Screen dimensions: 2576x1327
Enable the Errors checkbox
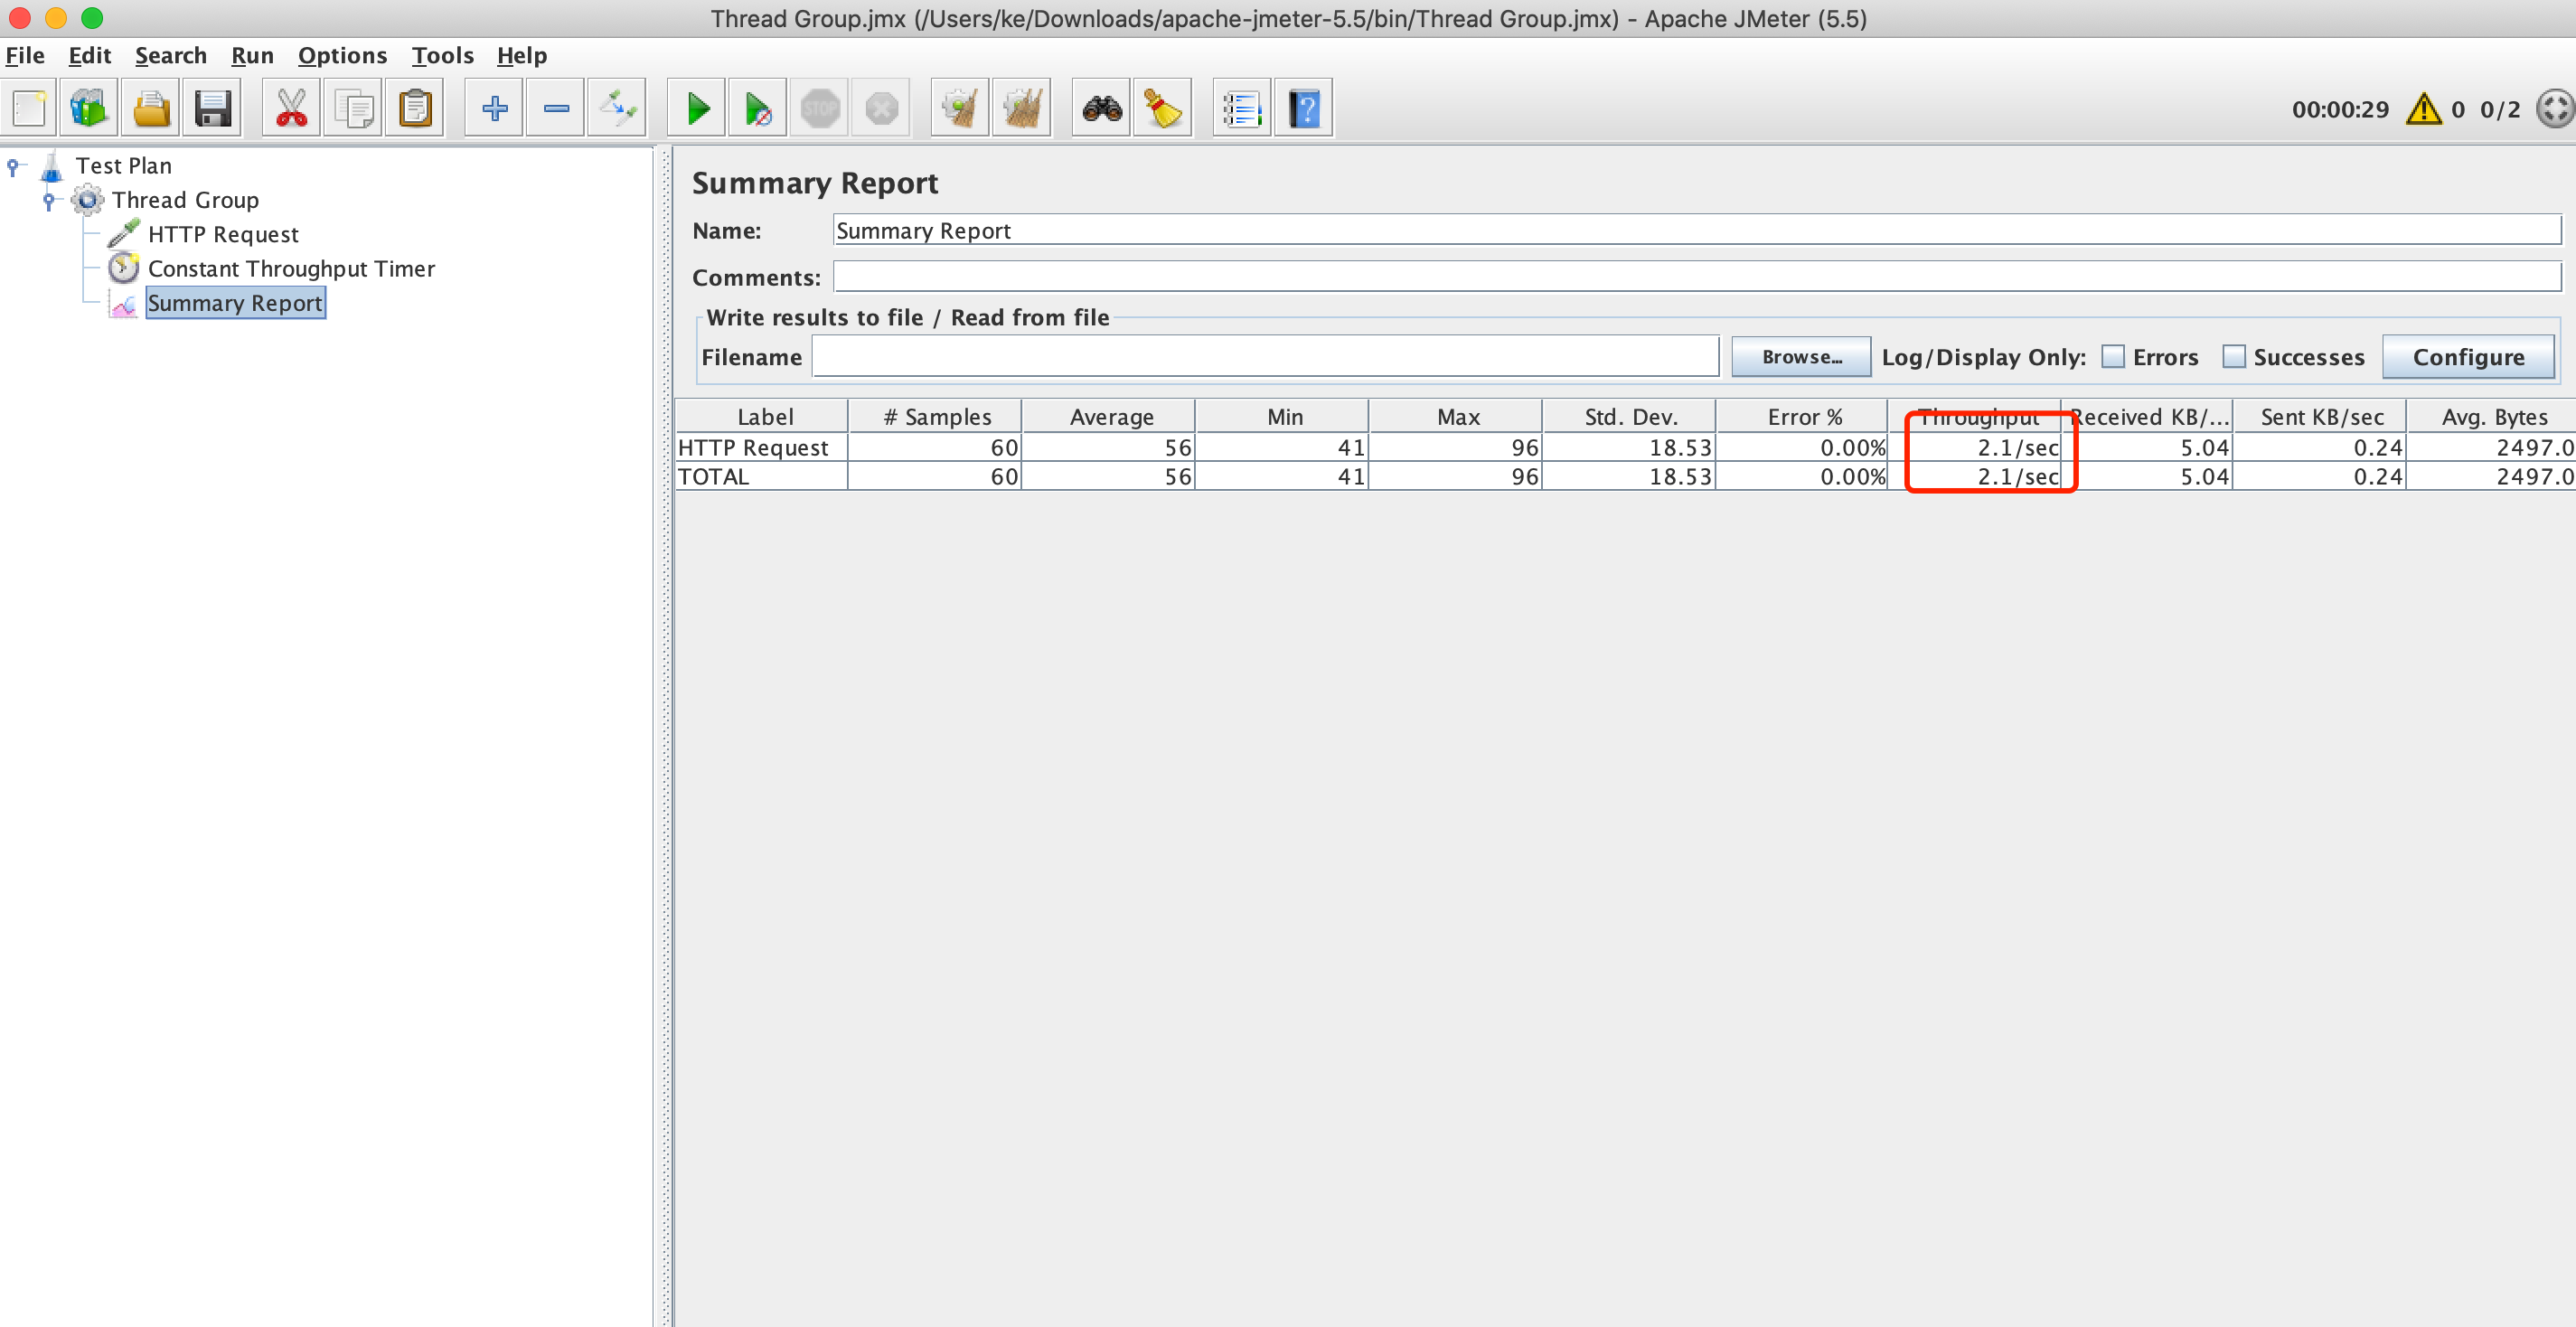[x=2112, y=357]
